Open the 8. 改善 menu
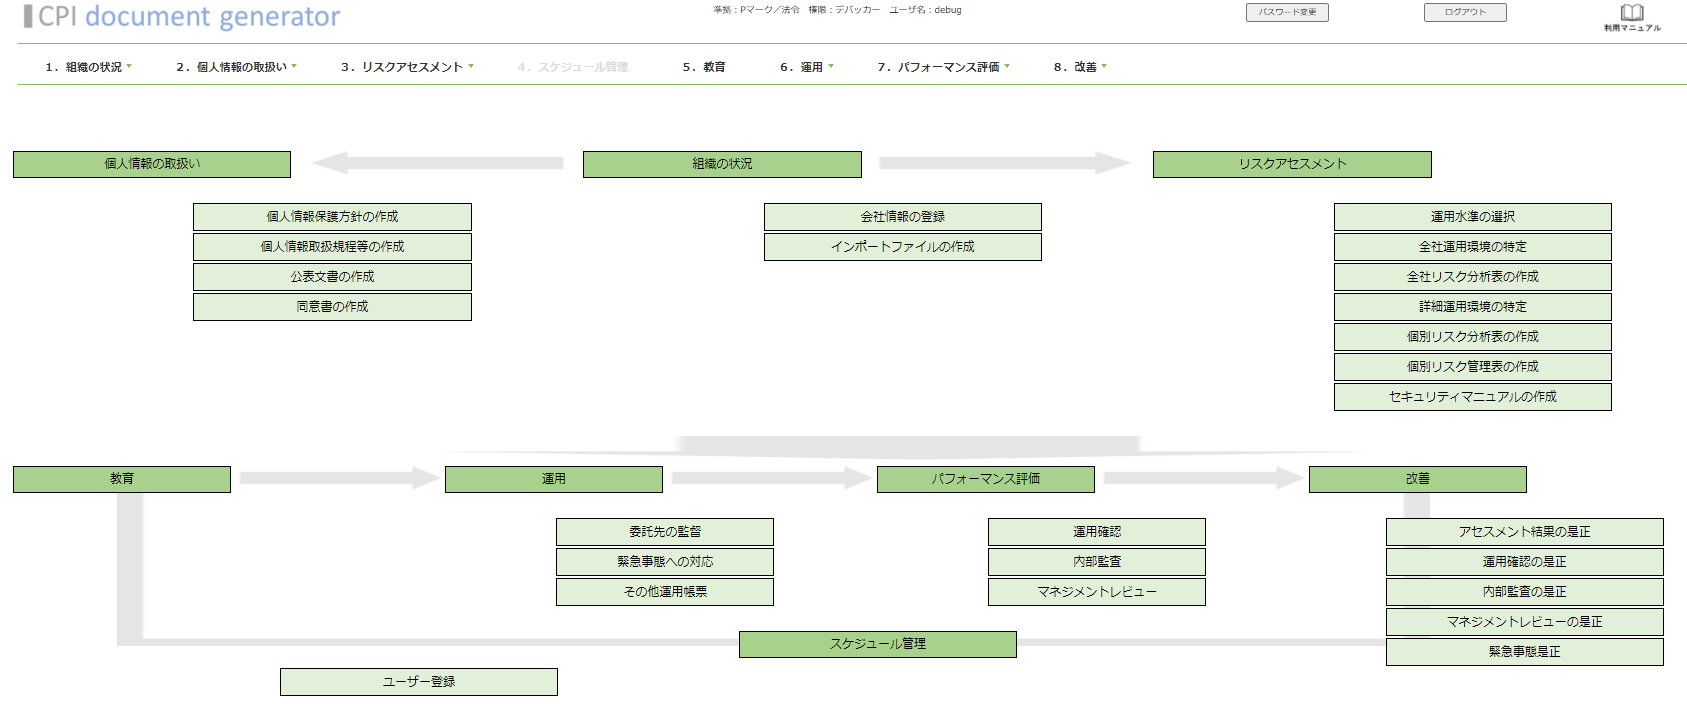 (1080, 67)
